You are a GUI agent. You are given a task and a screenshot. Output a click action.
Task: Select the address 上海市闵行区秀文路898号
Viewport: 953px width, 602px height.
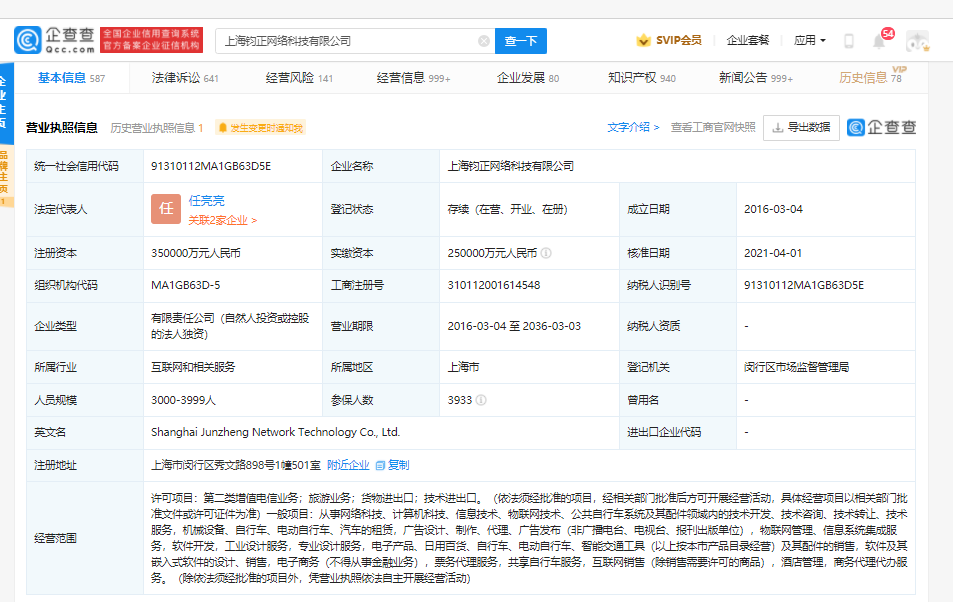236,465
